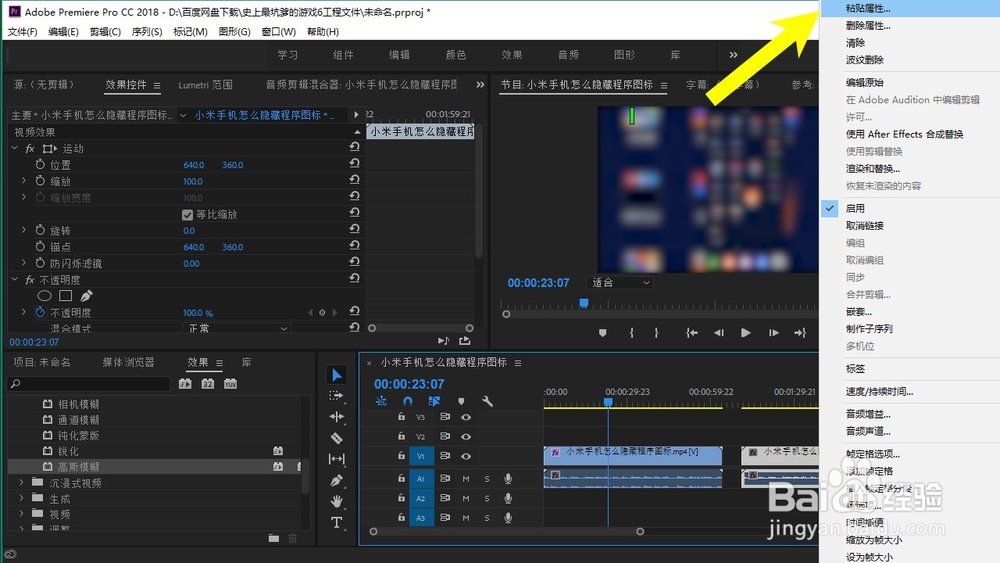Open Program monitor zoom level dropdown
This screenshot has height=563, width=1000.
click(620, 282)
